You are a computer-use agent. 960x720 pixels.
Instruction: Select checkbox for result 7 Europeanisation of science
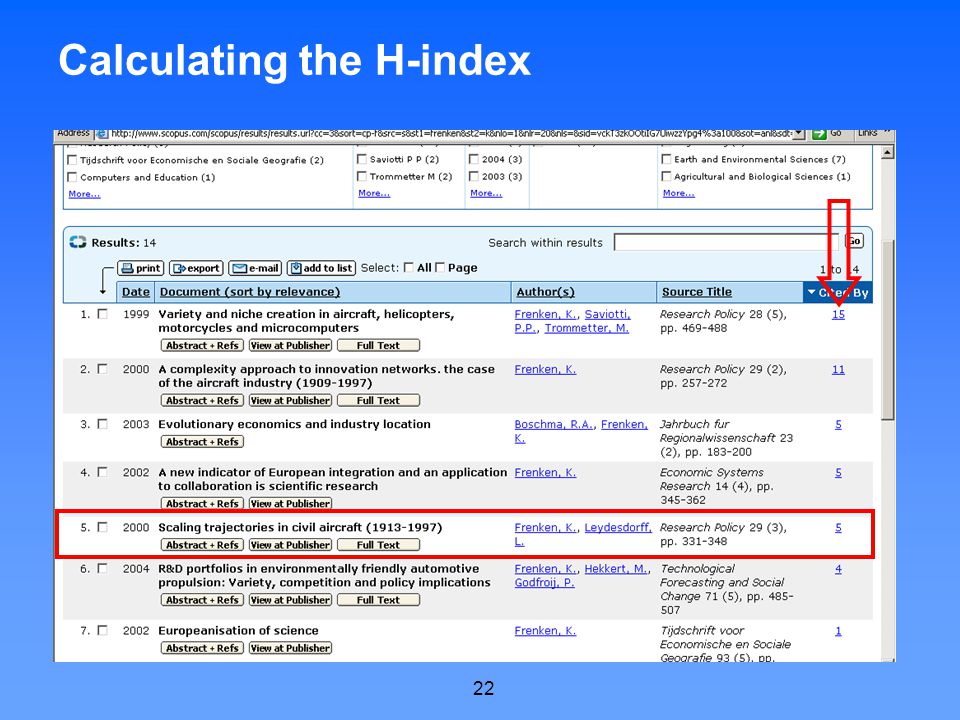tap(103, 630)
